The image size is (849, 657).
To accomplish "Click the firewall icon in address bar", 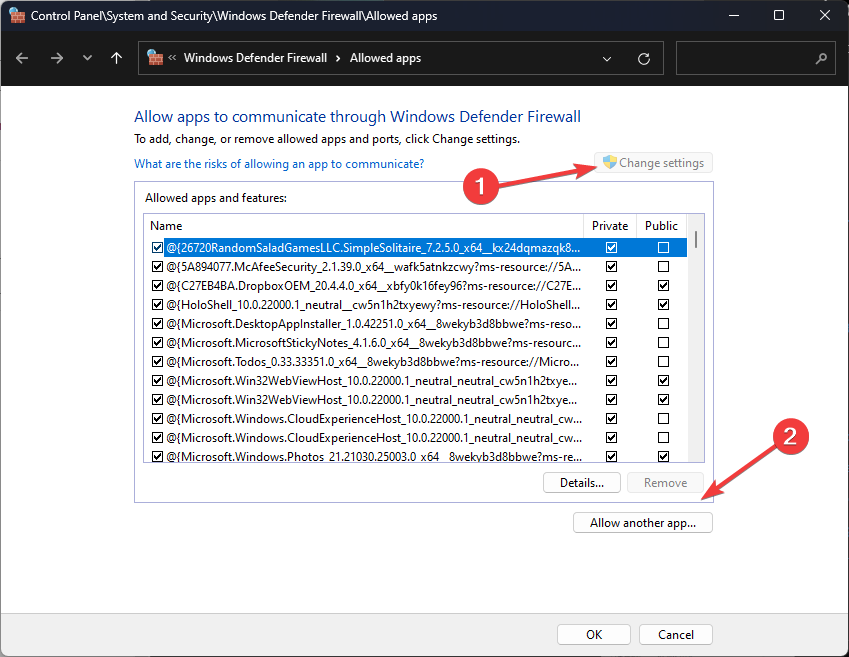I will click(x=155, y=58).
